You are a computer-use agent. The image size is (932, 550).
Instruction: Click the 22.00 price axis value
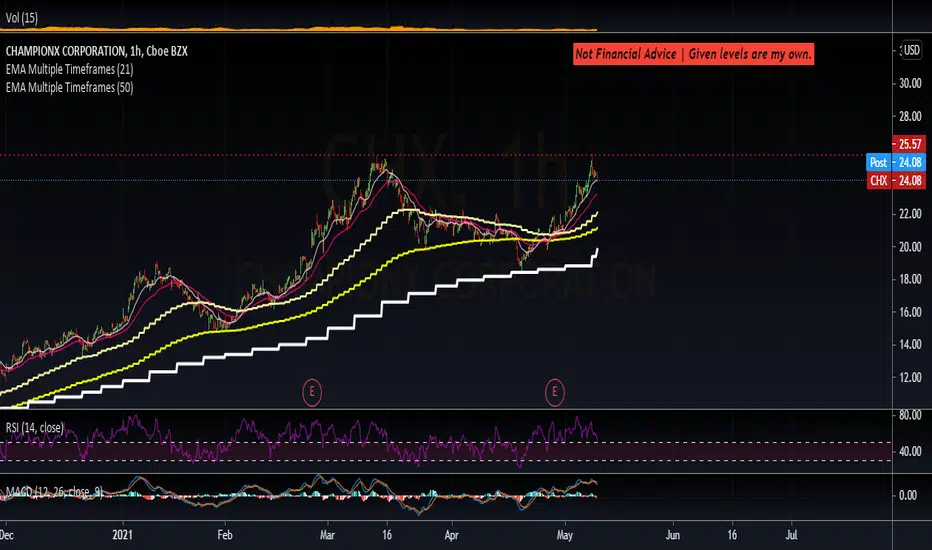[910, 214]
